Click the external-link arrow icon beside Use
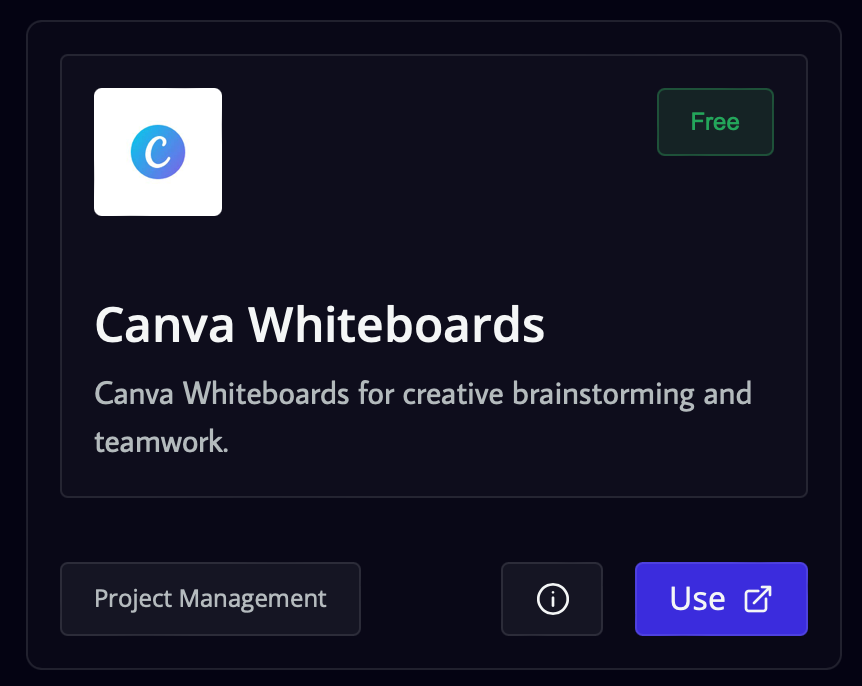 tap(758, 599)
